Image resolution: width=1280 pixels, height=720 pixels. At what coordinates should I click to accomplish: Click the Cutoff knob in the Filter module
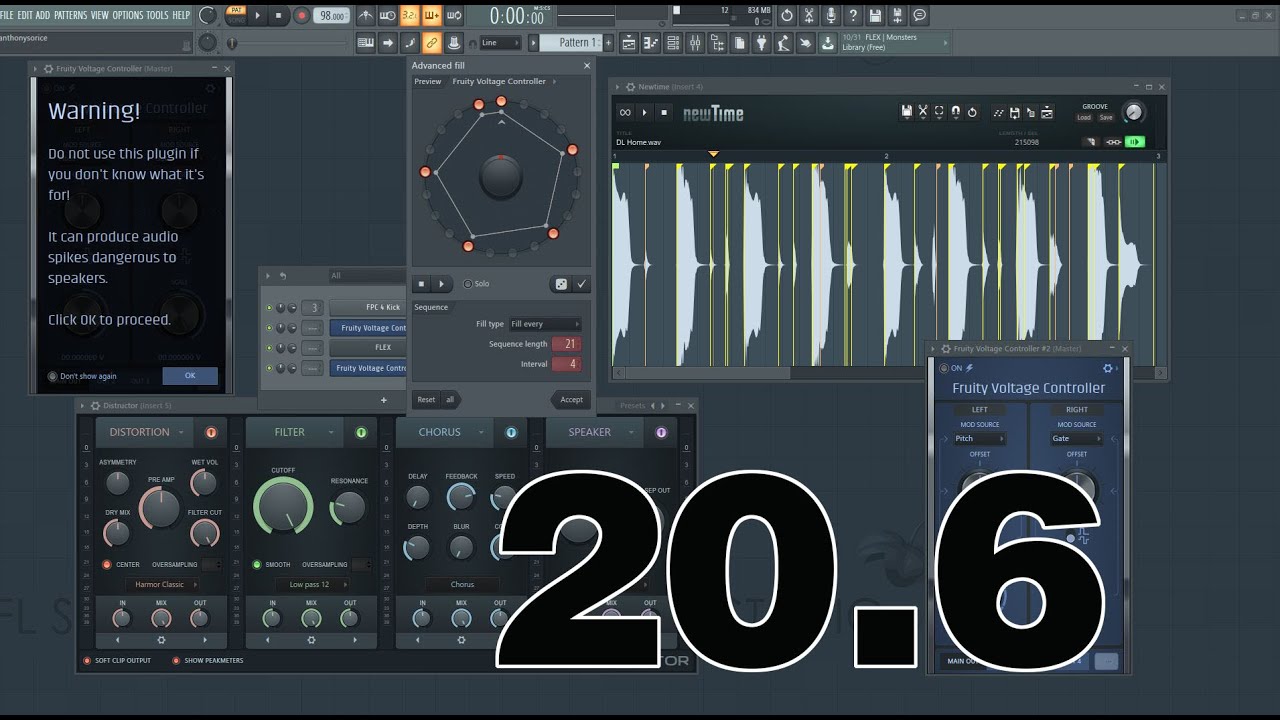[284, 505]
